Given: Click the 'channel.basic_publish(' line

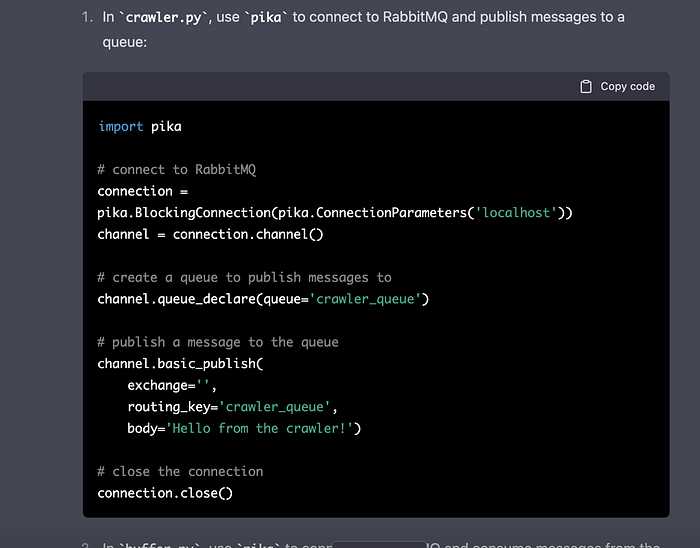Looking at the screenshot, I should [180, 364].
